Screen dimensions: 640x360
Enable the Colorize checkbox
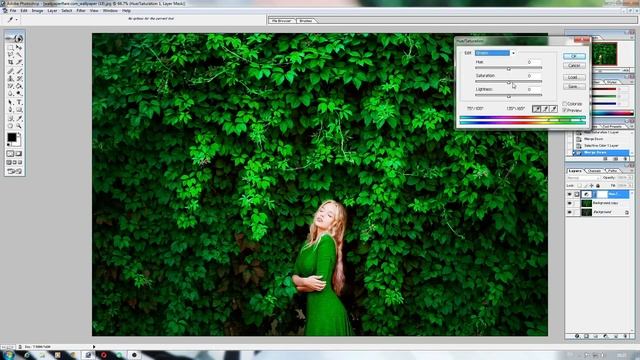point(565,104)
